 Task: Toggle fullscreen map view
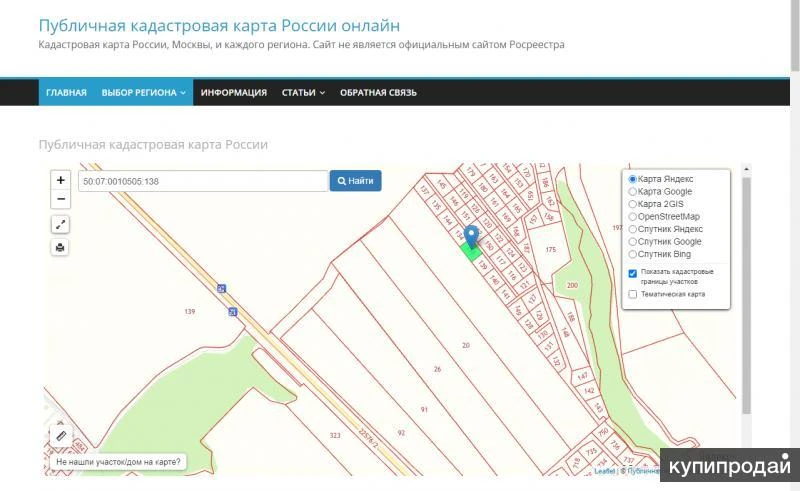[61, 225]
